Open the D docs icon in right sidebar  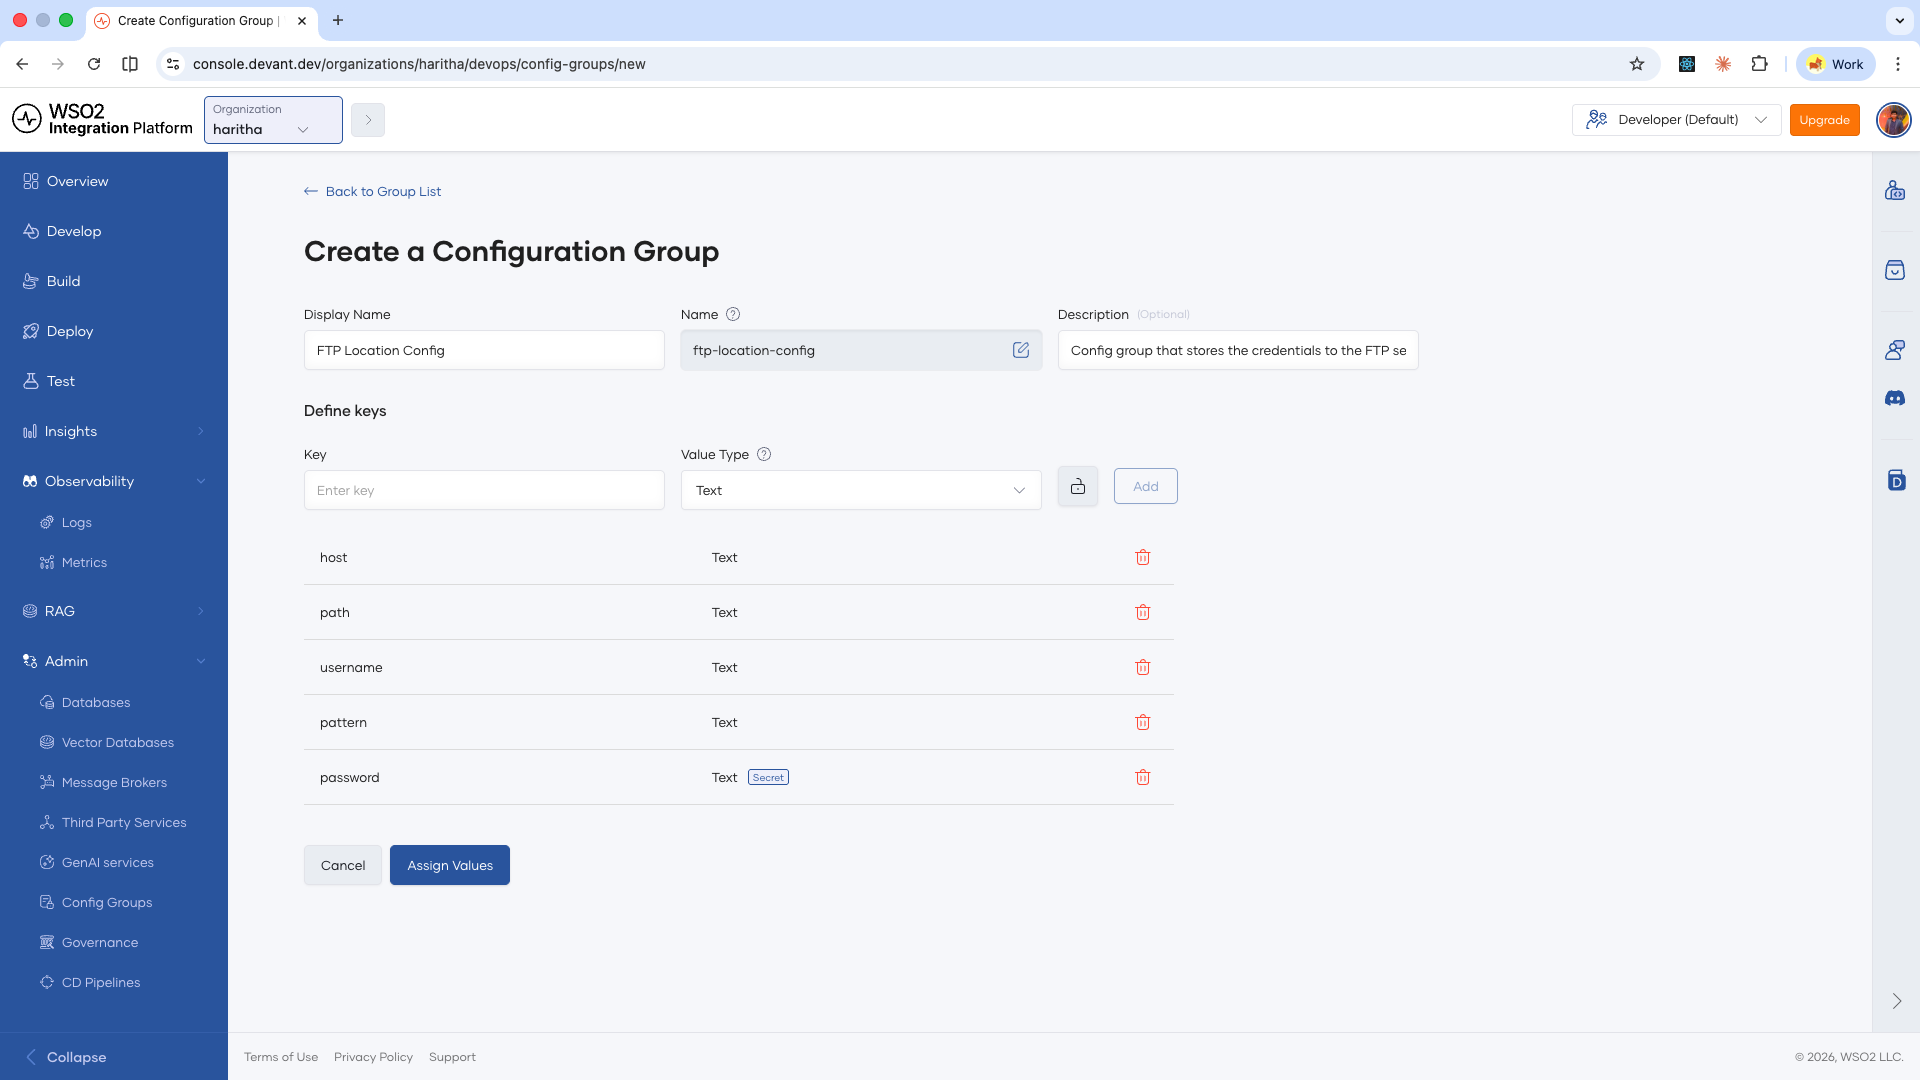point(1896,480)
